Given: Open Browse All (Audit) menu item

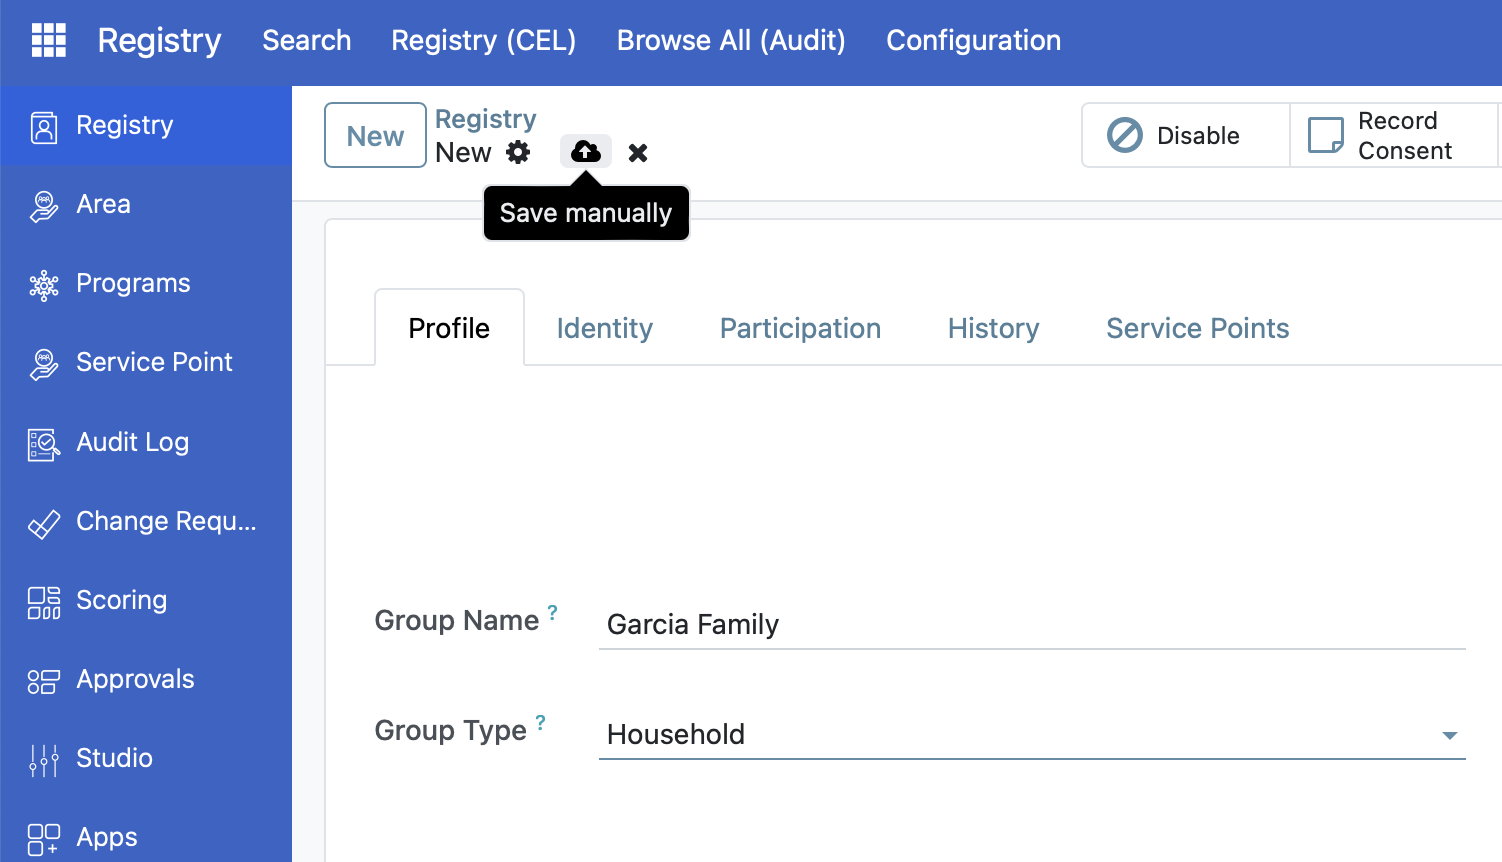Looking at the screenshot, I should tap(731, 40).
